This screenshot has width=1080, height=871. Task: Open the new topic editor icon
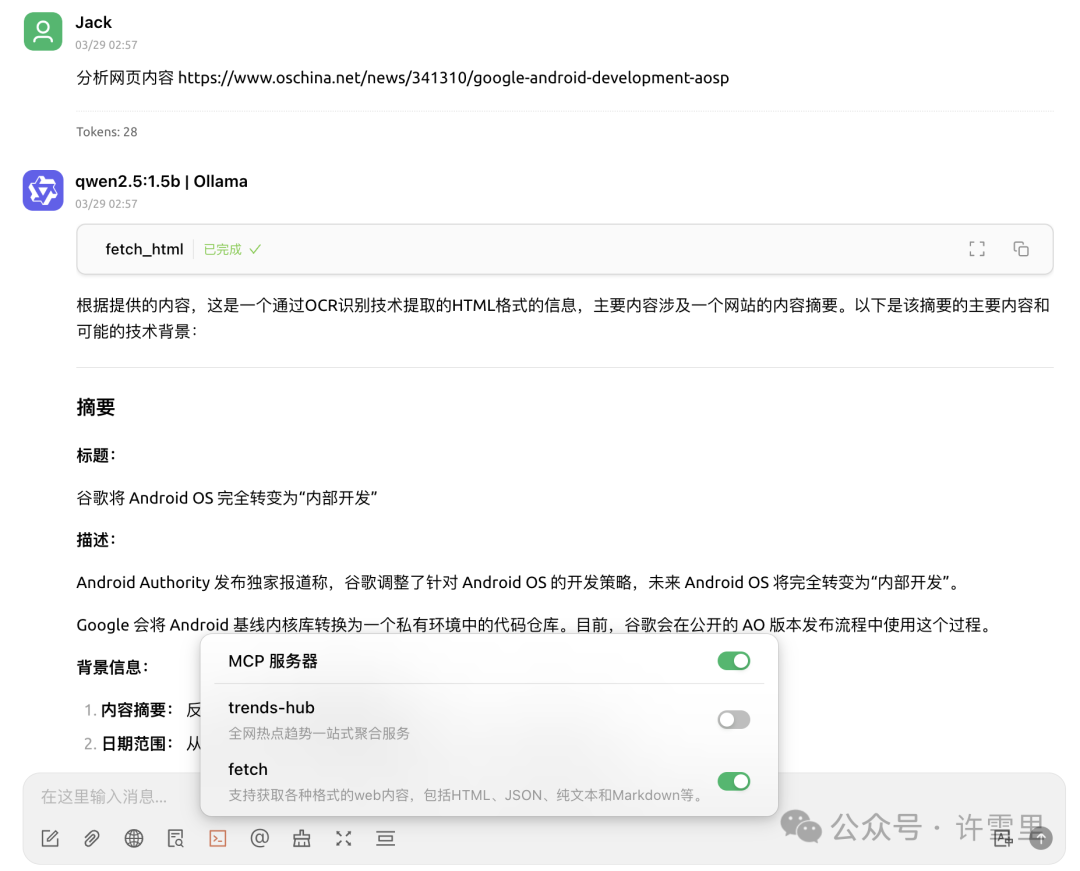pos(49,838)
